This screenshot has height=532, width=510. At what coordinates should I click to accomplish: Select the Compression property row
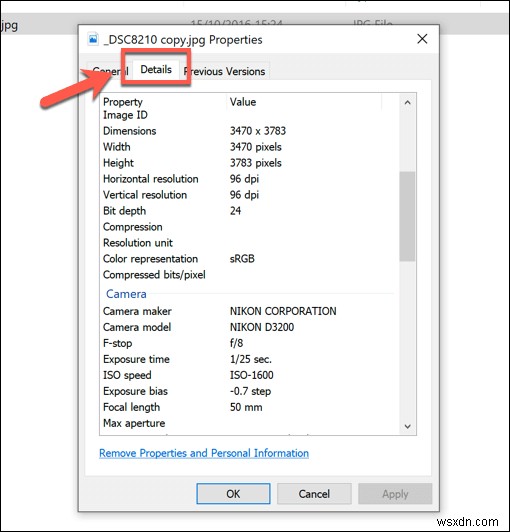pyautogui.click(x=249, y=227)
